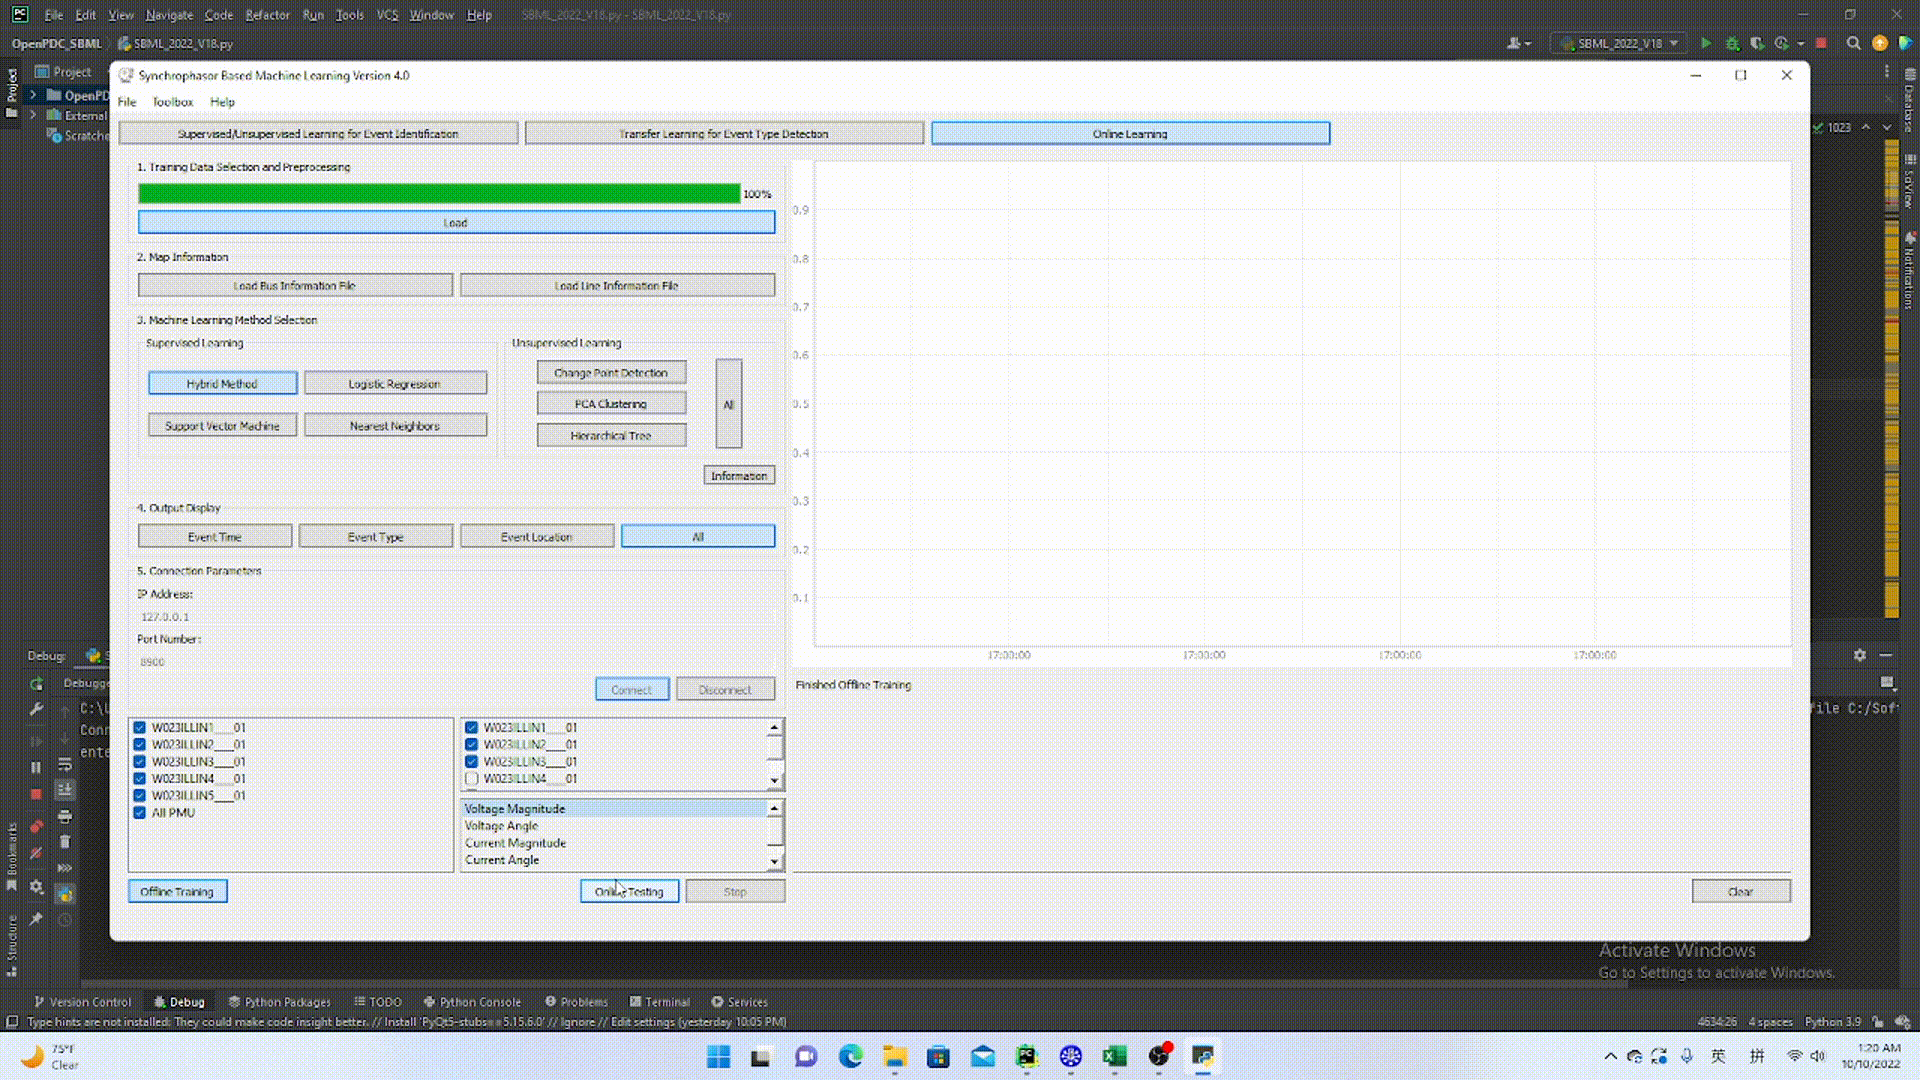Open Excel from the Windows taskbar
This screenshot has height=1080, width=1920.
(1114, 1056)
